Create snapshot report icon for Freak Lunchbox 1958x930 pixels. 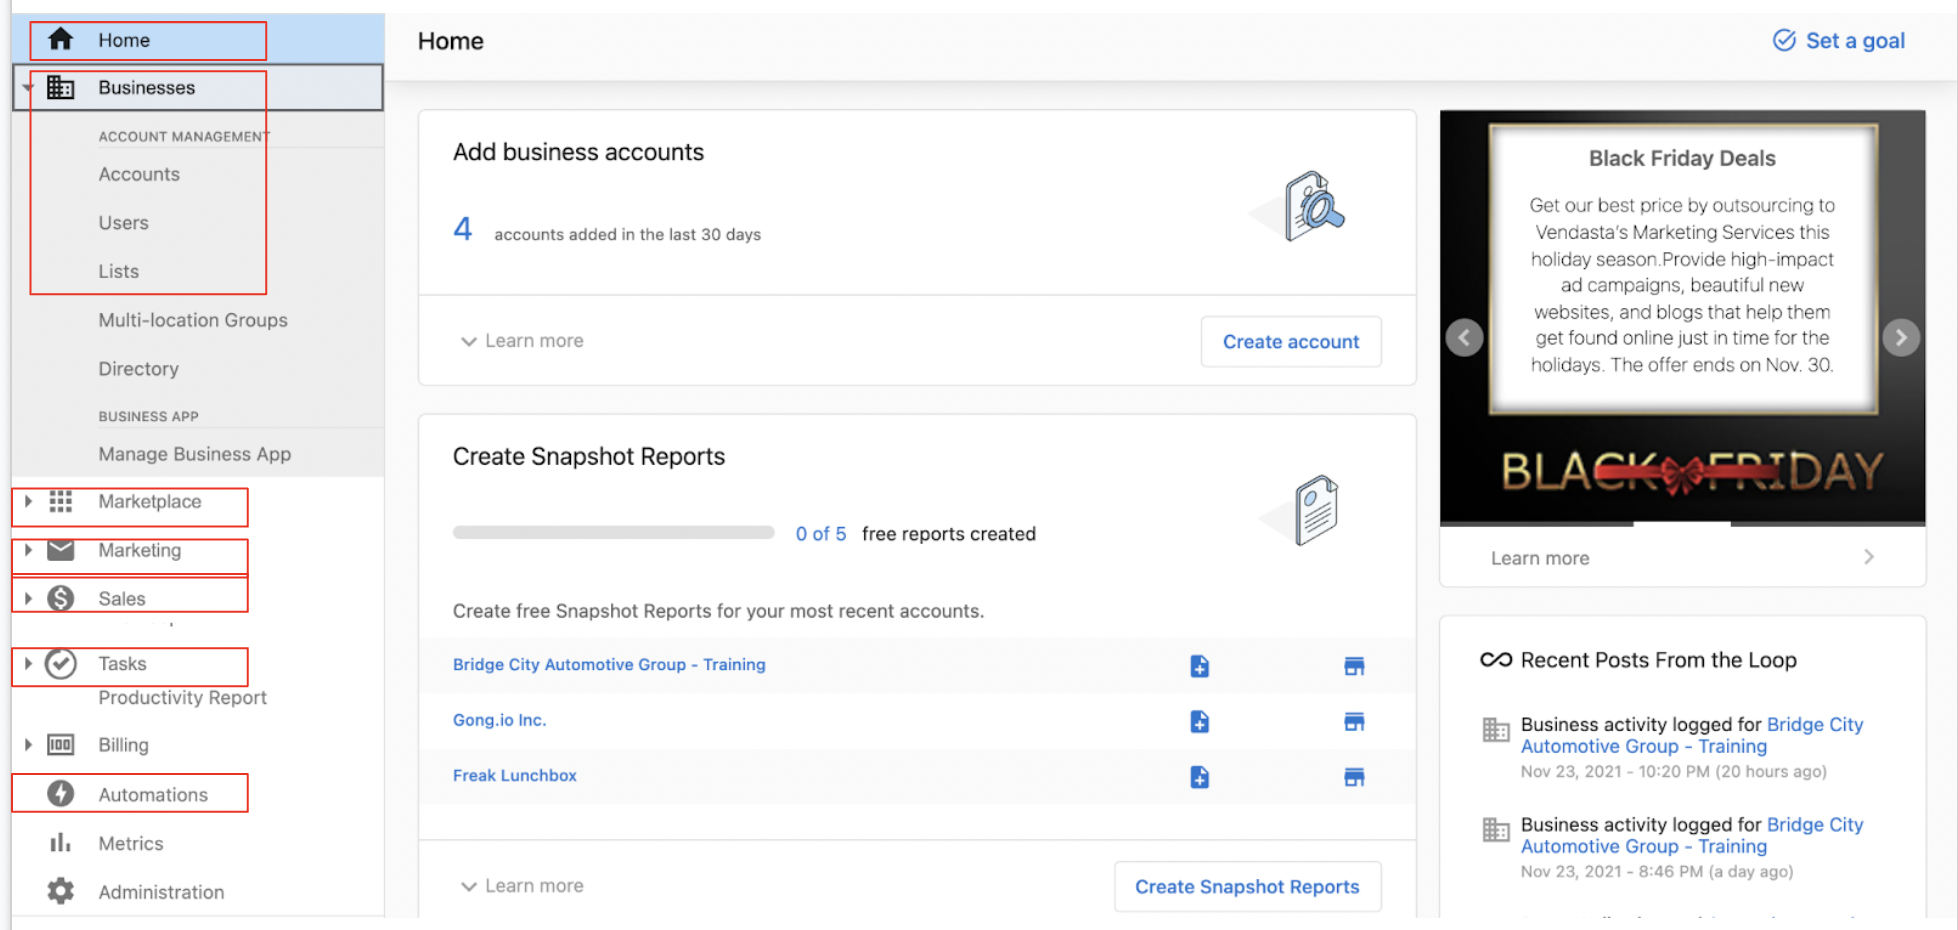(x=1199, y=777)
